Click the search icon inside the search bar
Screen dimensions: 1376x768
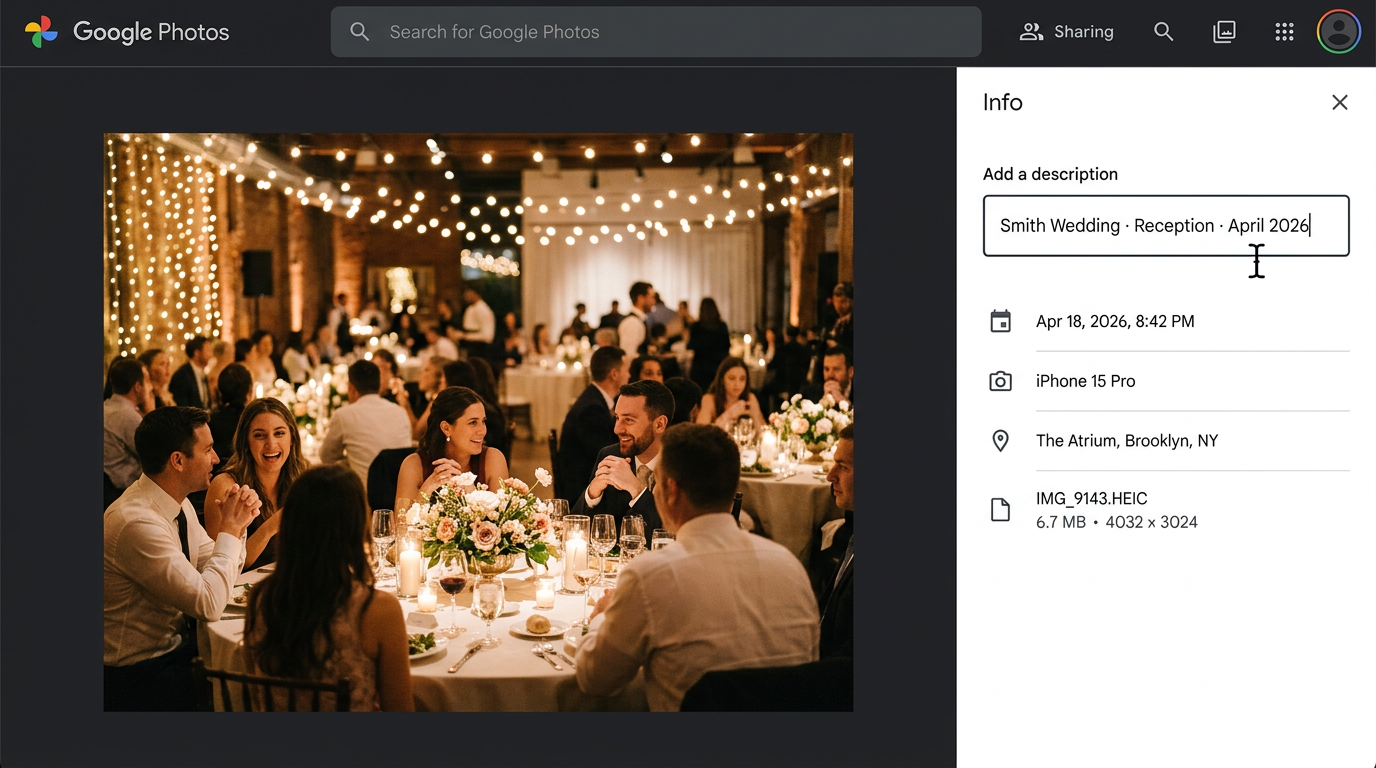[360, 31]
